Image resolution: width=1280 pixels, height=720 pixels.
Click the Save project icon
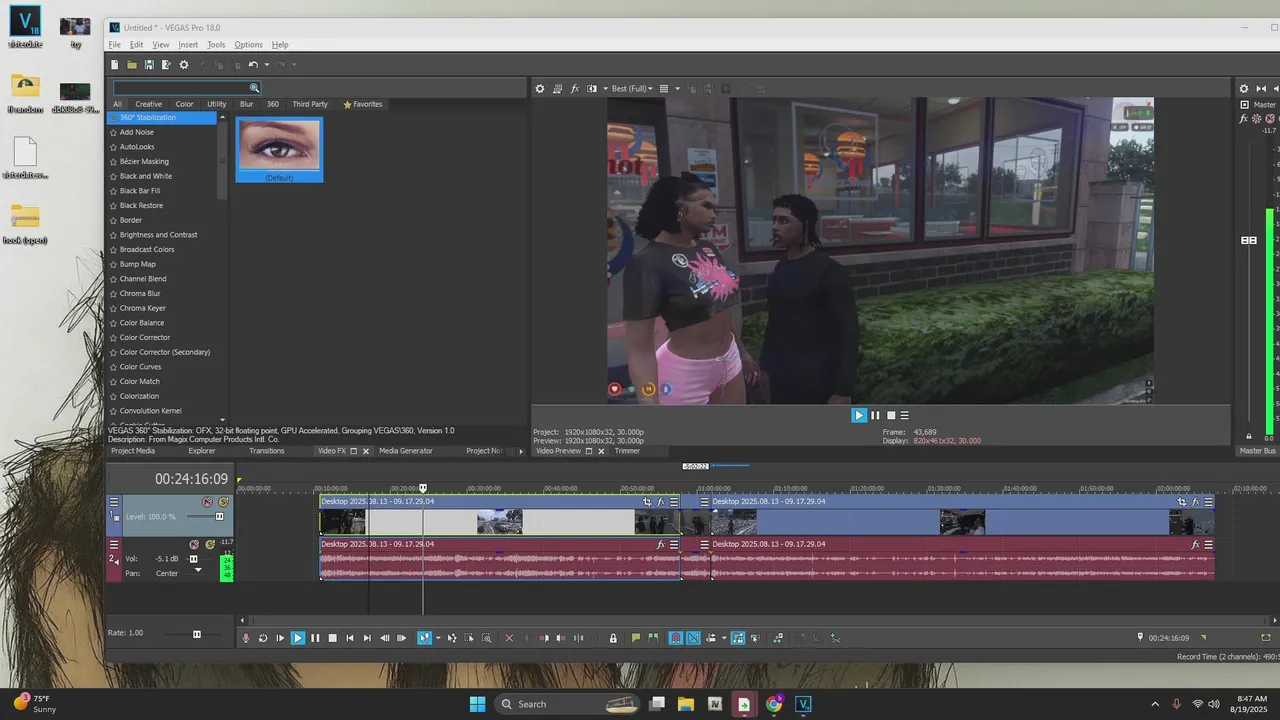point(149,65)
